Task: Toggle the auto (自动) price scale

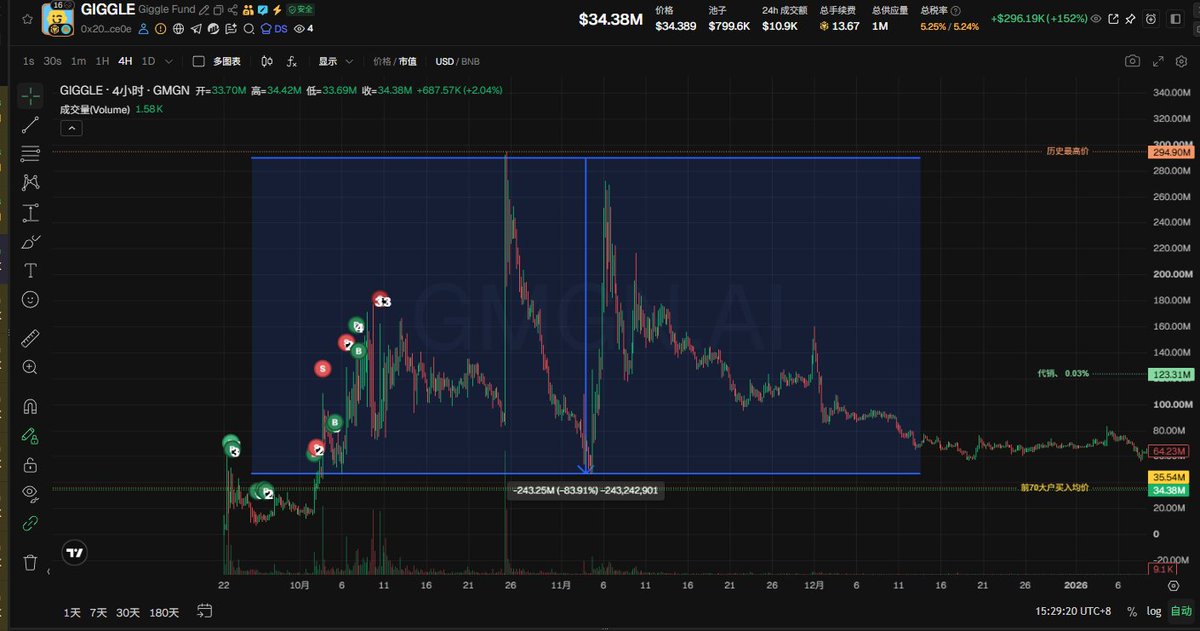Action: point(1180,611)
